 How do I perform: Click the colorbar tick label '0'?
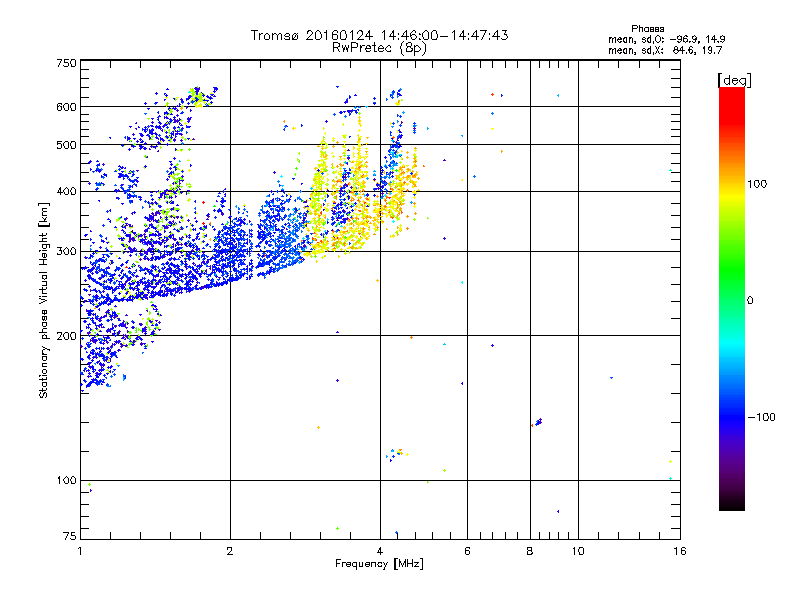[x=750, y=301]
